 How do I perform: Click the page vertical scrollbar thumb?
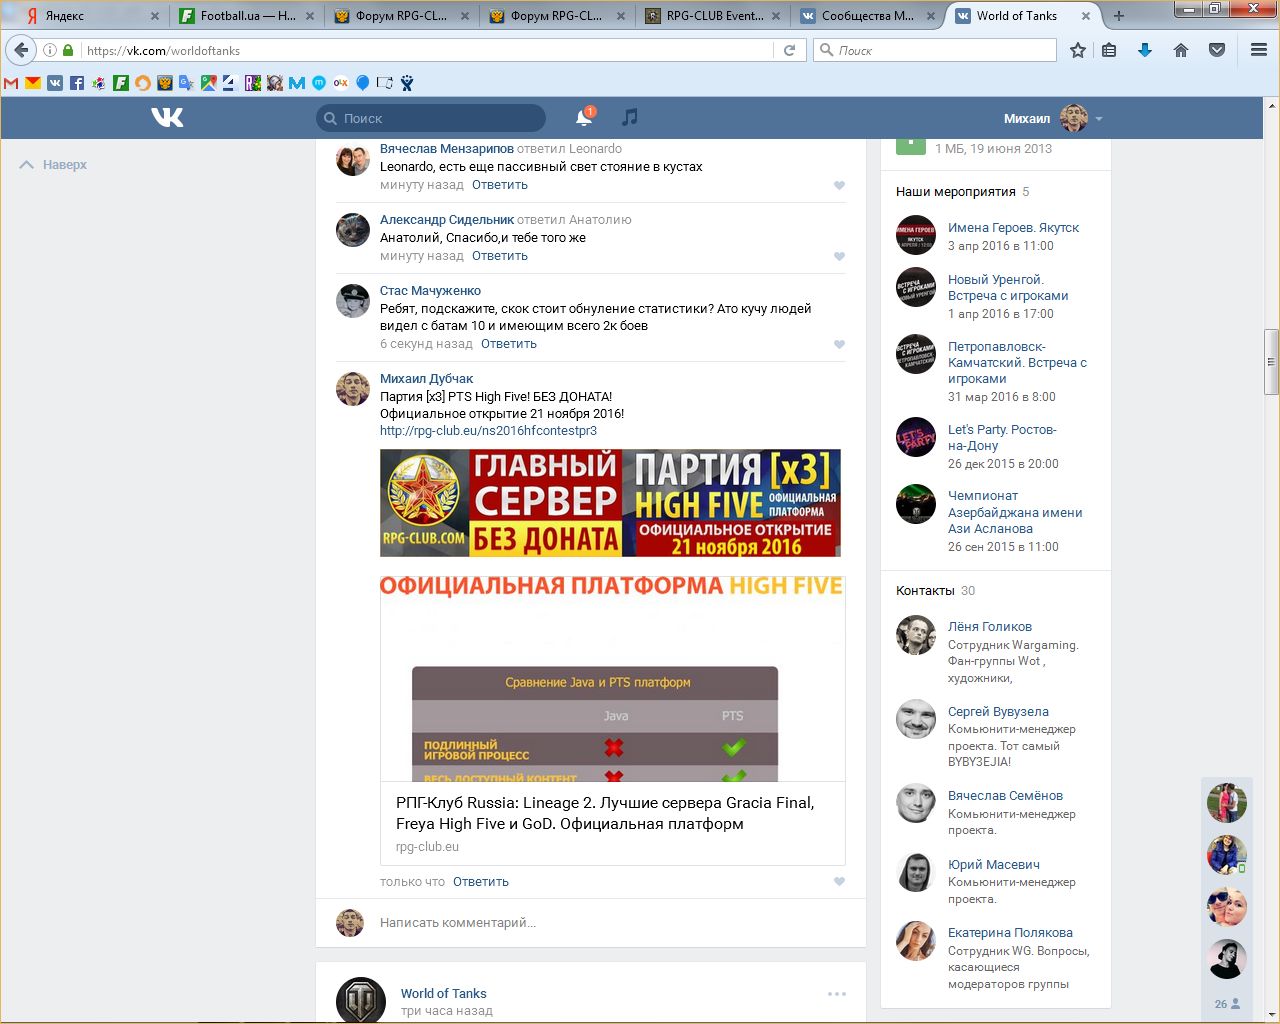click(1271, 361)
